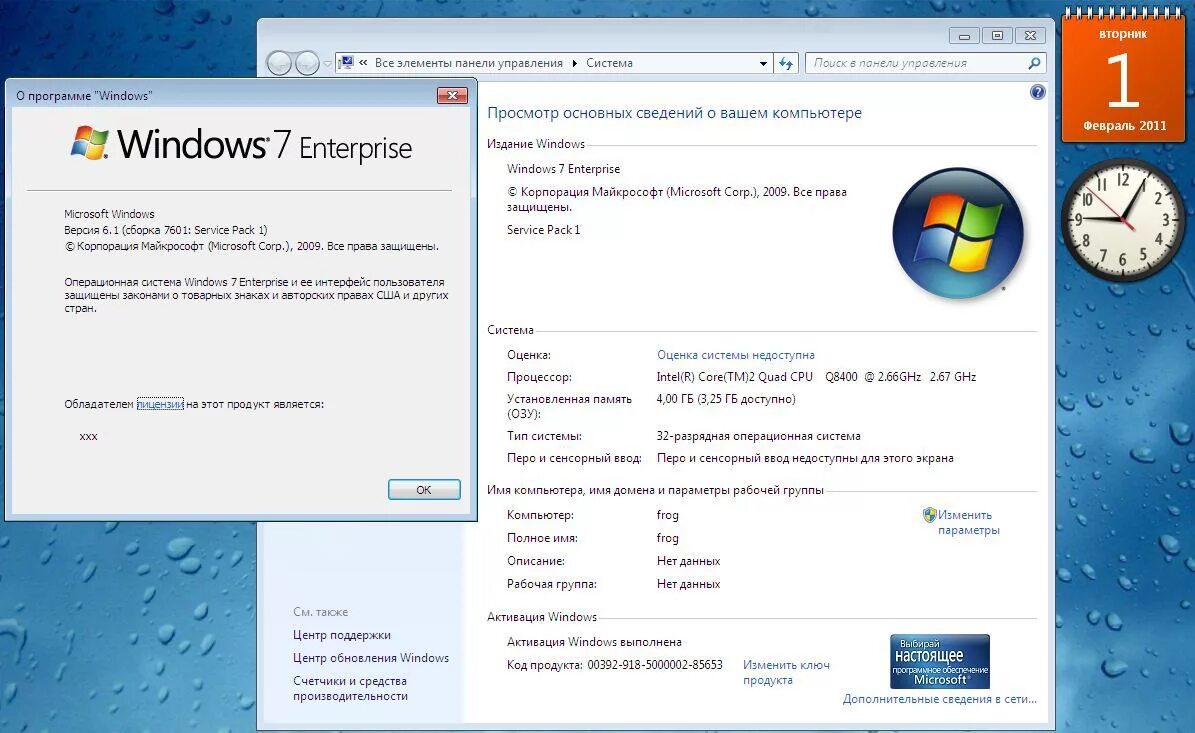Click the refresh button in the address bar
The height and width of the screenshot is (733, 1195).
pyautogui.click(x=786, y=63)
